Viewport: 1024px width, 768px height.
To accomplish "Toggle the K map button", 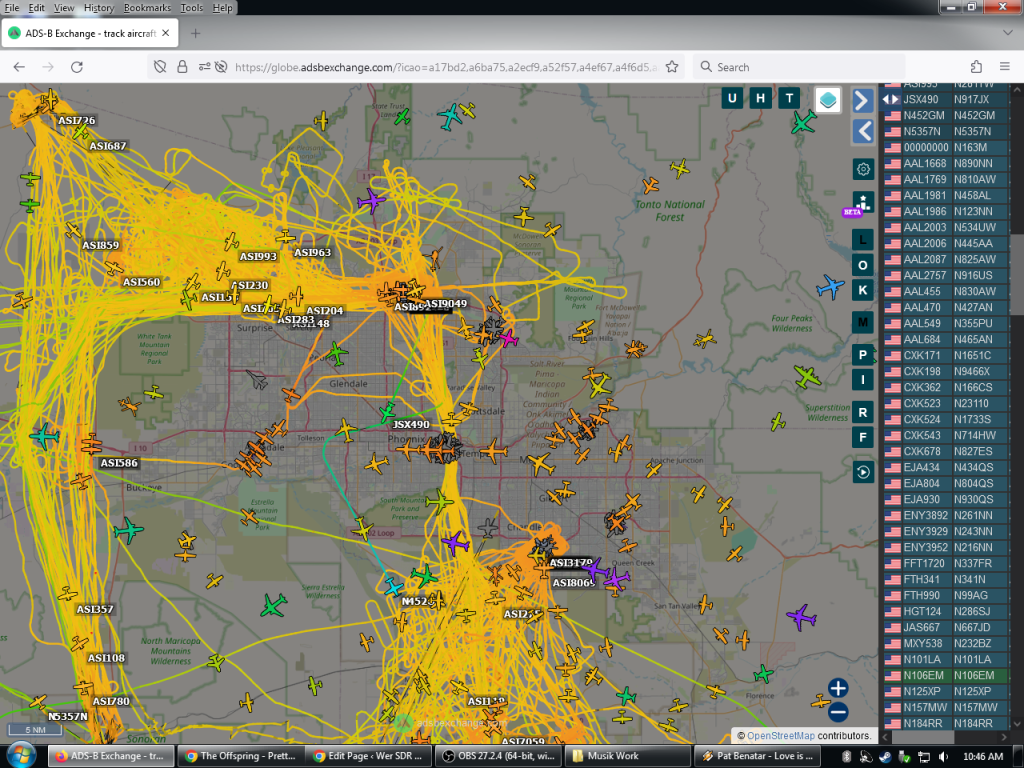I will click(863, 290).
